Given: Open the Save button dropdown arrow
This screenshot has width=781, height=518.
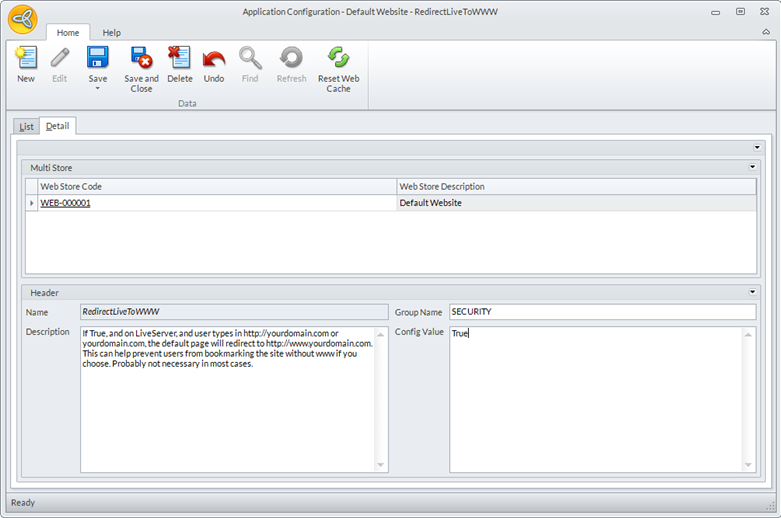Looking at the screenshot, I should (x=97, y=89).
